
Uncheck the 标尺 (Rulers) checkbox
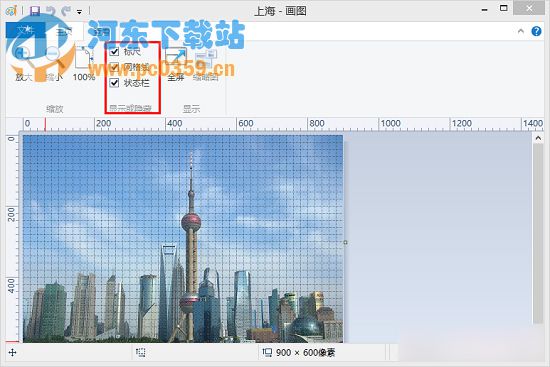[x=114, y=52]
